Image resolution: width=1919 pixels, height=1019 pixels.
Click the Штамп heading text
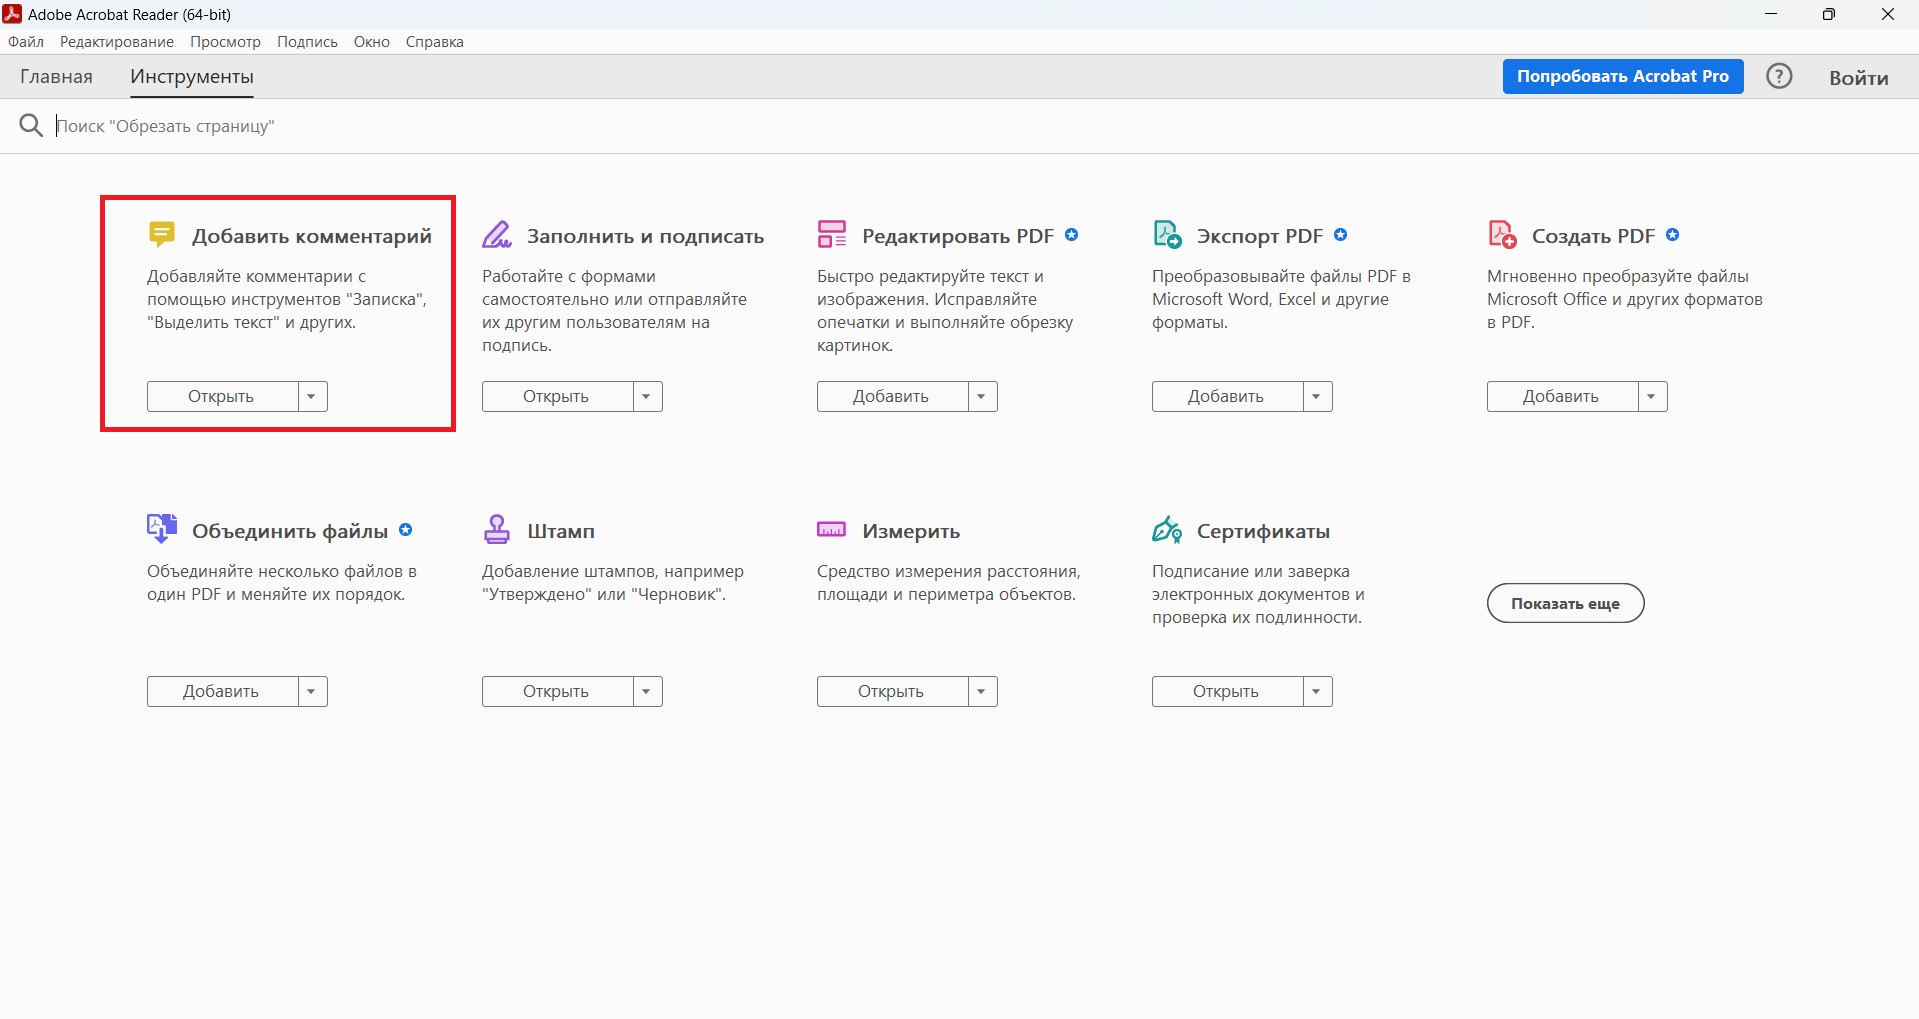pyautogui.click(x=561, y=531)
